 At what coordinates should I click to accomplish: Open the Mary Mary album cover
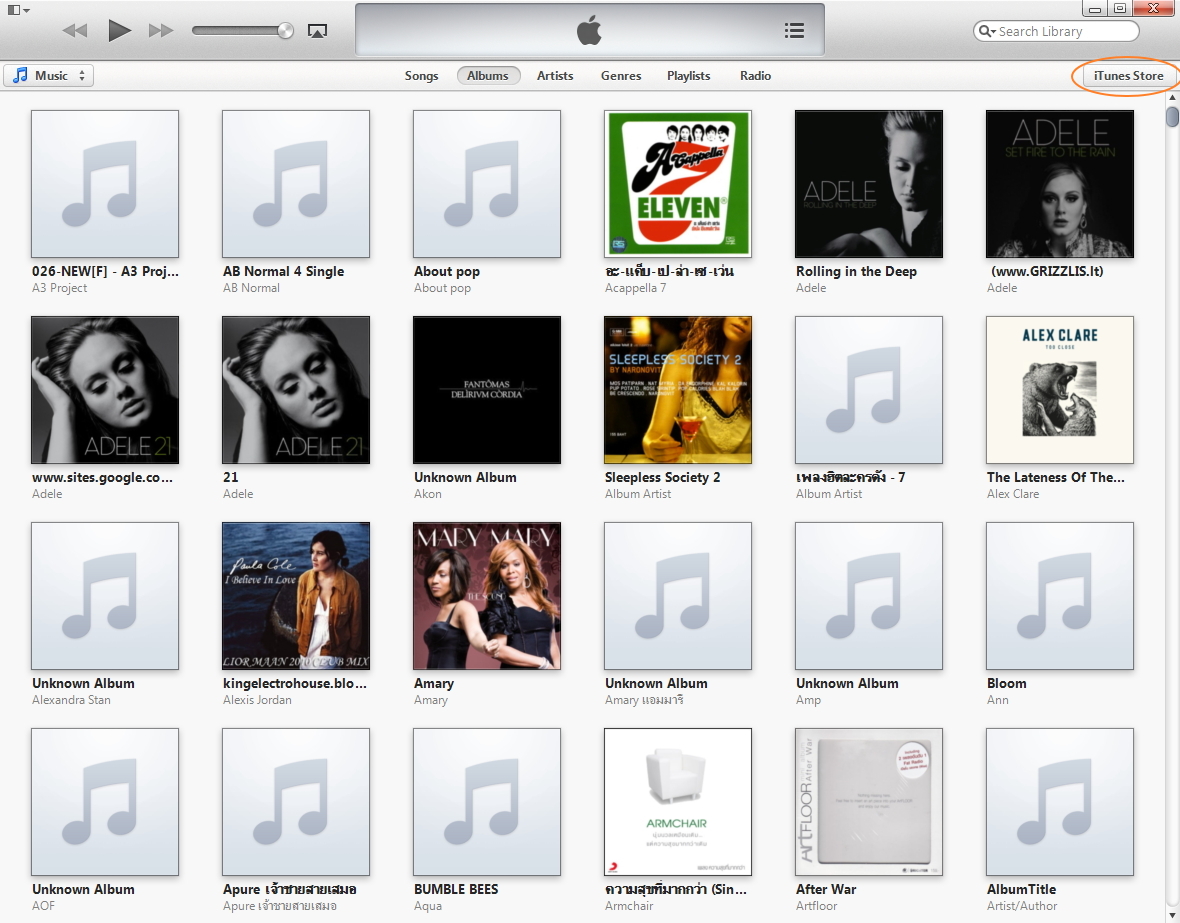point(487,596)
